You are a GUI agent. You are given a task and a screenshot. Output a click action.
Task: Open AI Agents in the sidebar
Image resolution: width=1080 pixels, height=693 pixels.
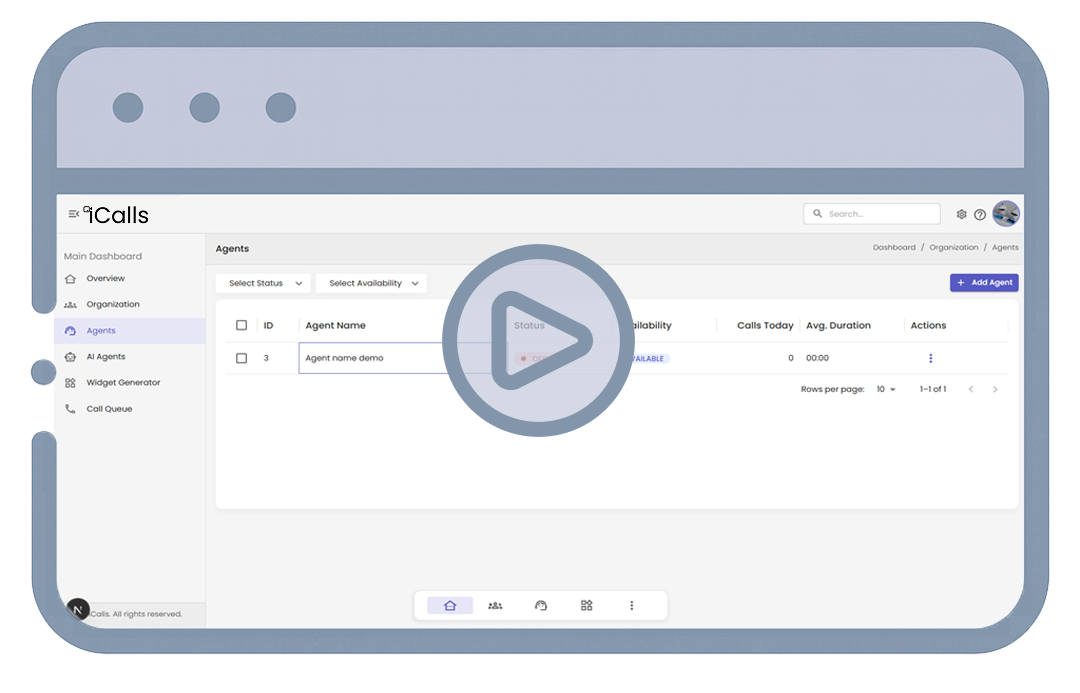[105, 357]
